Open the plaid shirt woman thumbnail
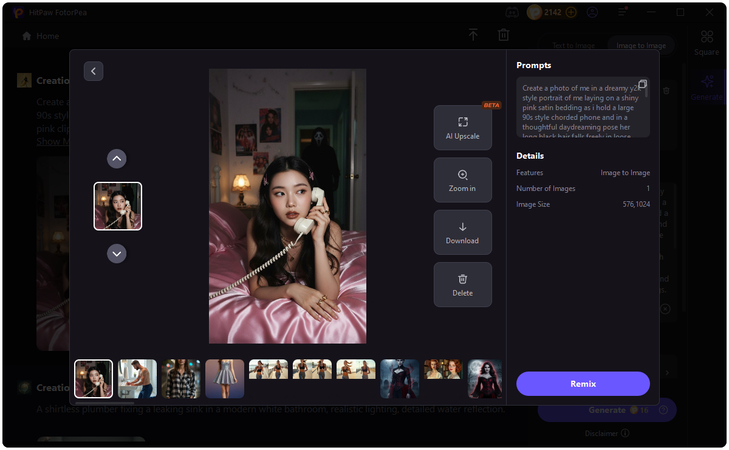Image resolution: width=729 pixels, height=450 pixels. pos(181,379)
